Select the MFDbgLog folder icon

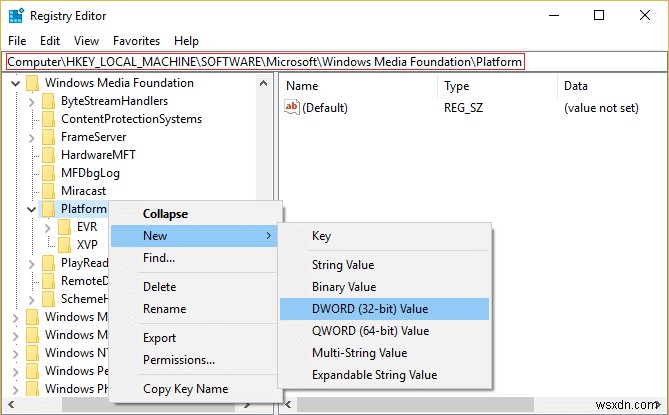coord(49,173)
